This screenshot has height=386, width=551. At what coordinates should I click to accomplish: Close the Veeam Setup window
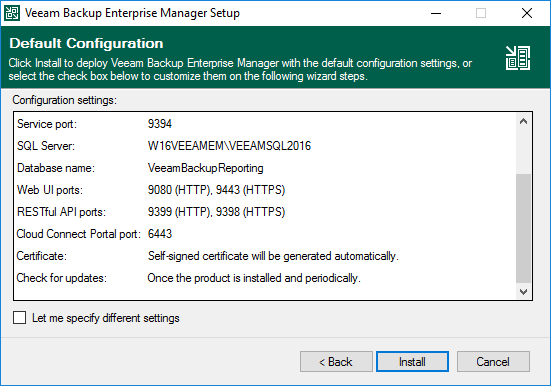point(527,13)
